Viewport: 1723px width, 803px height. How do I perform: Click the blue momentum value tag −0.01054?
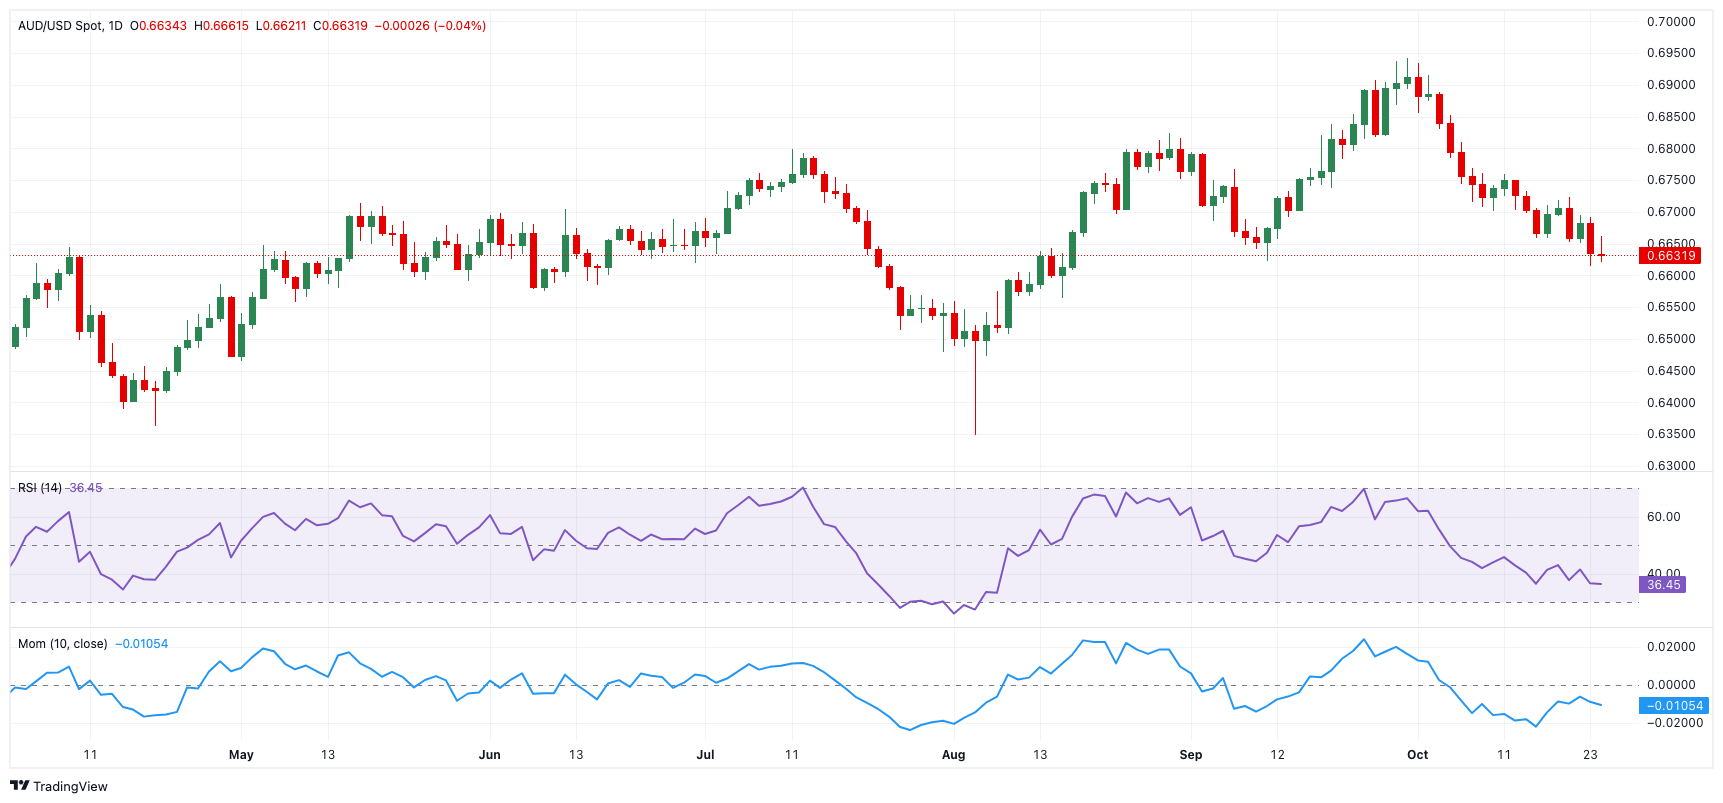pyautogui.click(x=1674, y=706)
